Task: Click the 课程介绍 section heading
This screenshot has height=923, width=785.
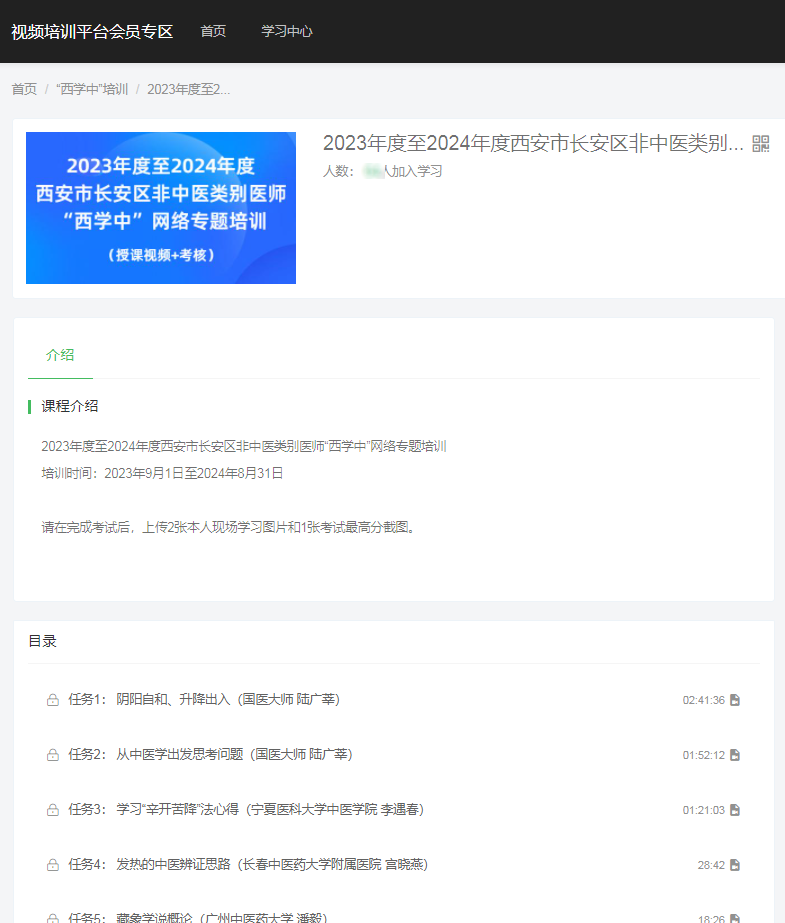Action: (x=69, y=406)
